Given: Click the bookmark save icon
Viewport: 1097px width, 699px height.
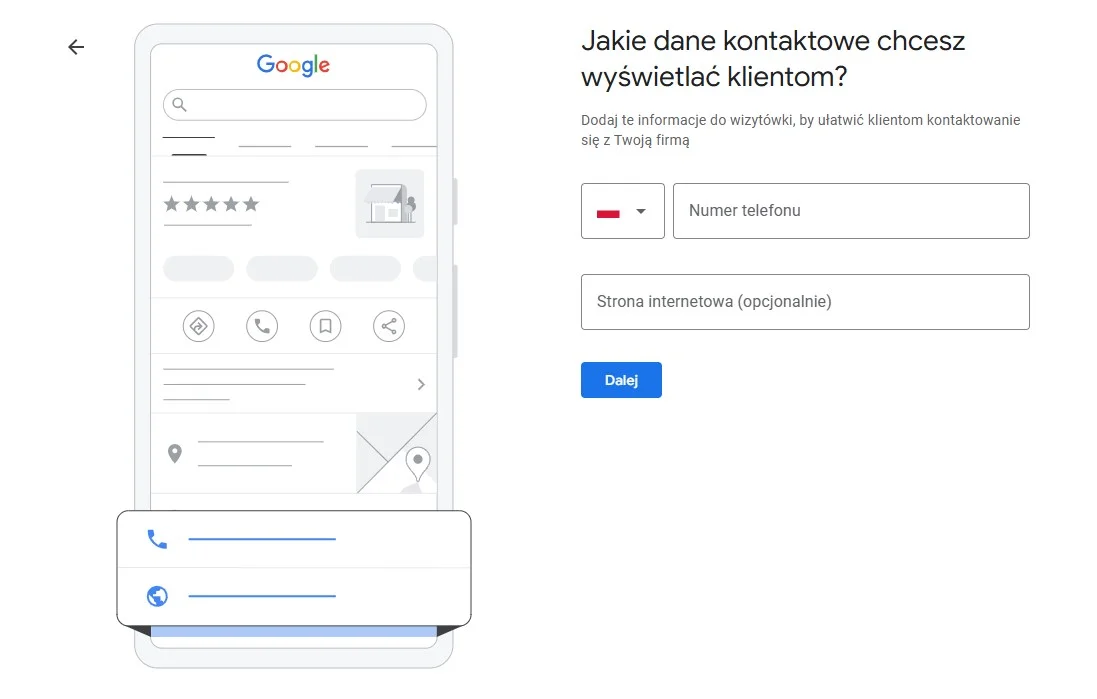Looking at the screenshot, I should [325, 326].
